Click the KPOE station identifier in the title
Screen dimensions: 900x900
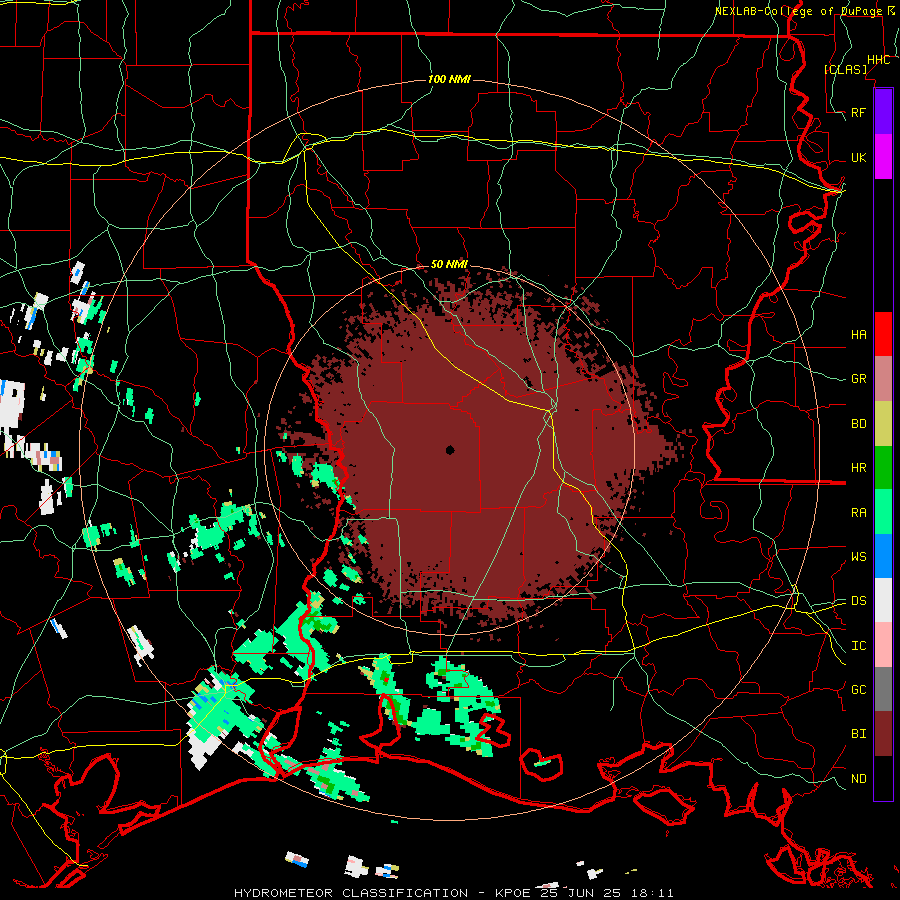tap(515, 893)
